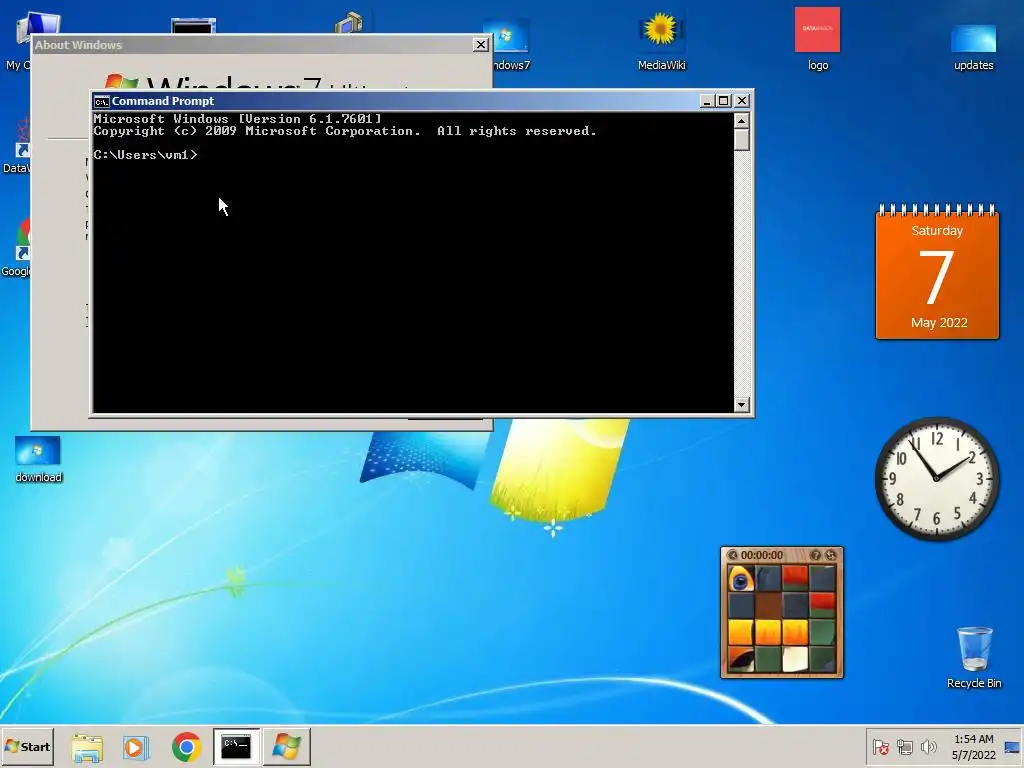
Task: Open the updates desktop folder
Action: [973, 46]
